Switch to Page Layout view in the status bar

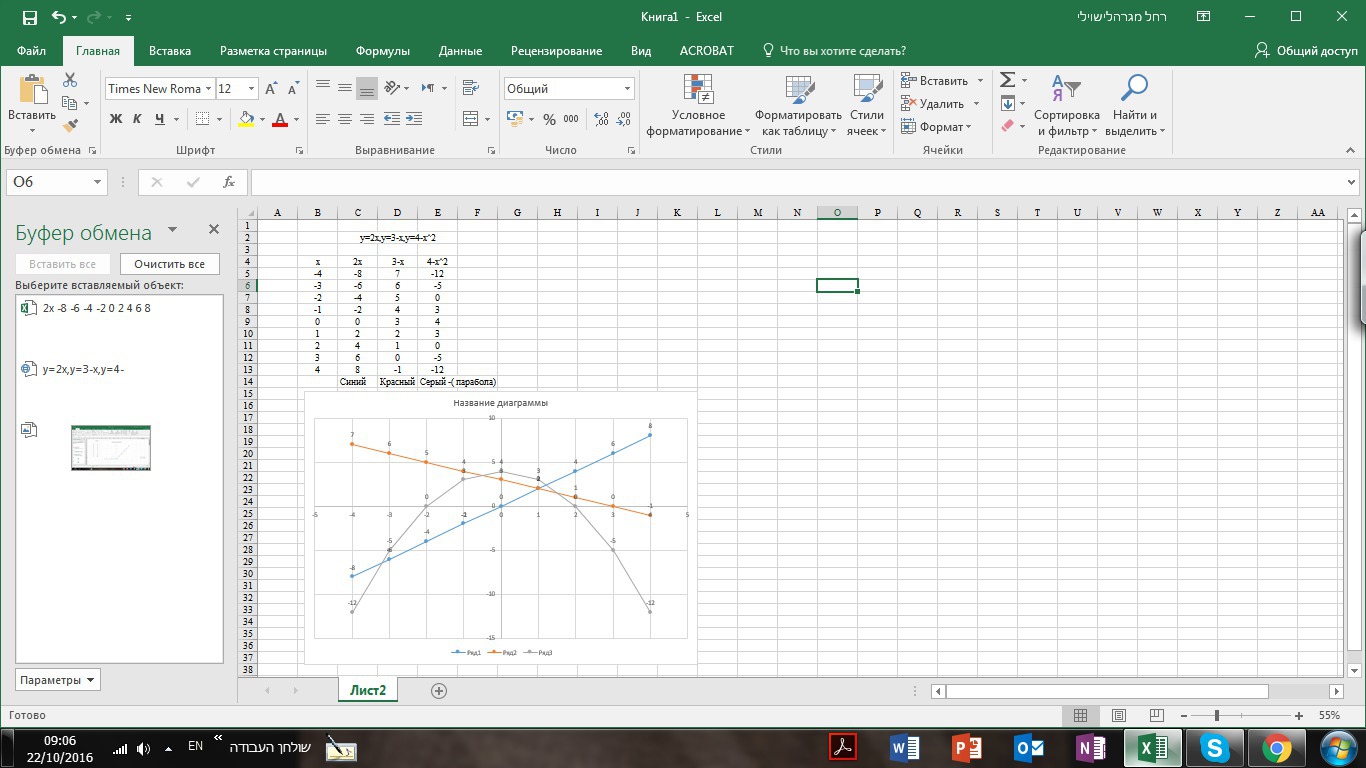click(x=1119, y=716)
